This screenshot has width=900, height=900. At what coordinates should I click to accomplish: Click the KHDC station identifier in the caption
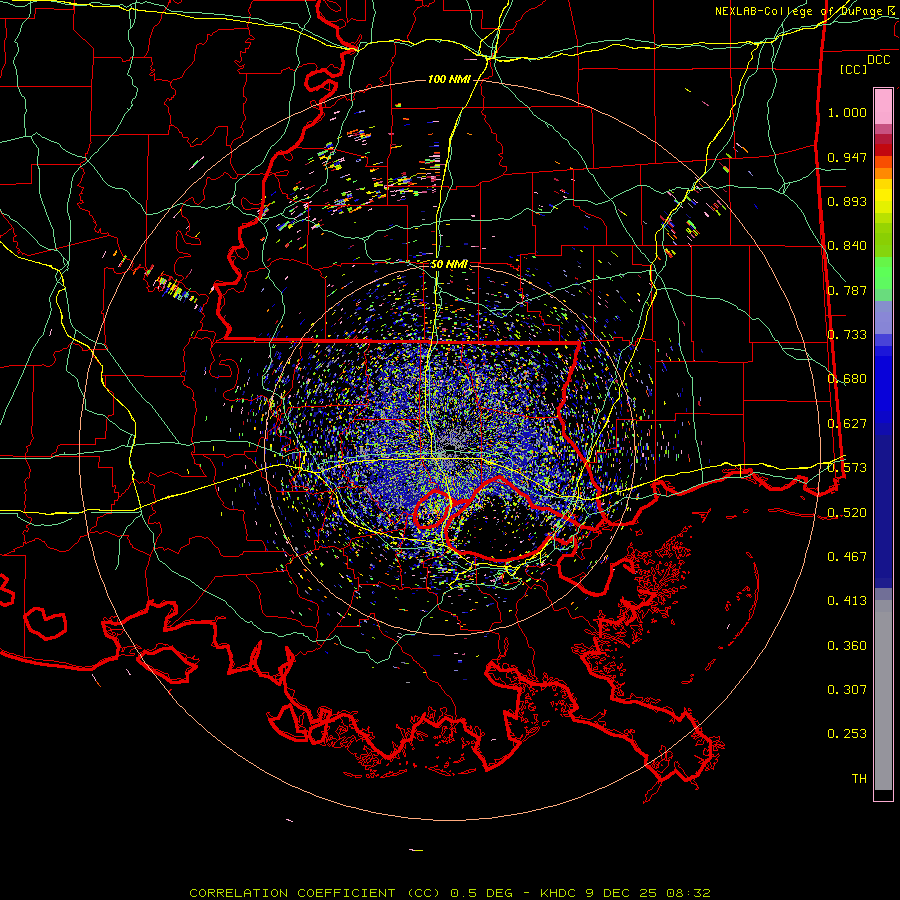coord(560,893)
